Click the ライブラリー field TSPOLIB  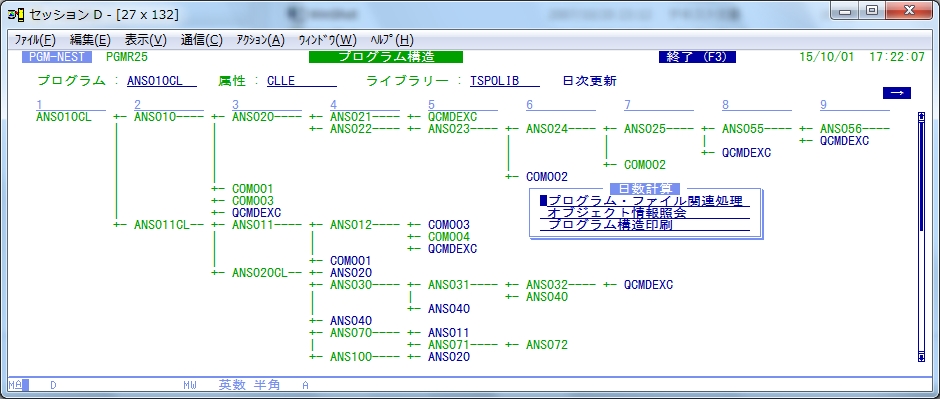pos(505,81)
